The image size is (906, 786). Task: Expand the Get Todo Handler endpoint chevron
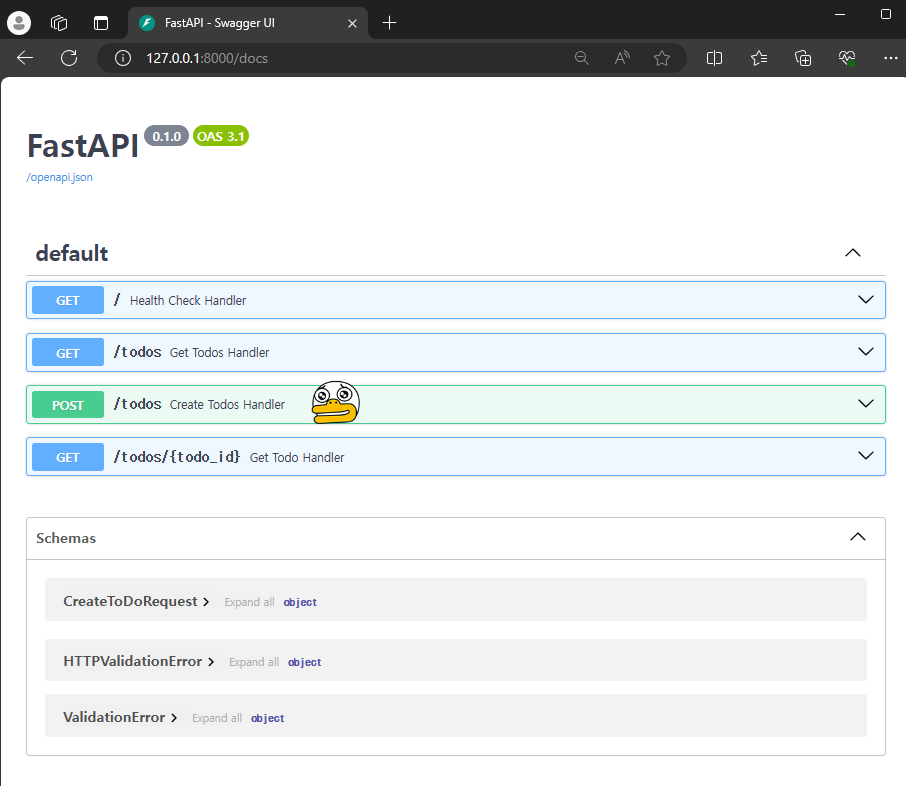coord(866,455)
